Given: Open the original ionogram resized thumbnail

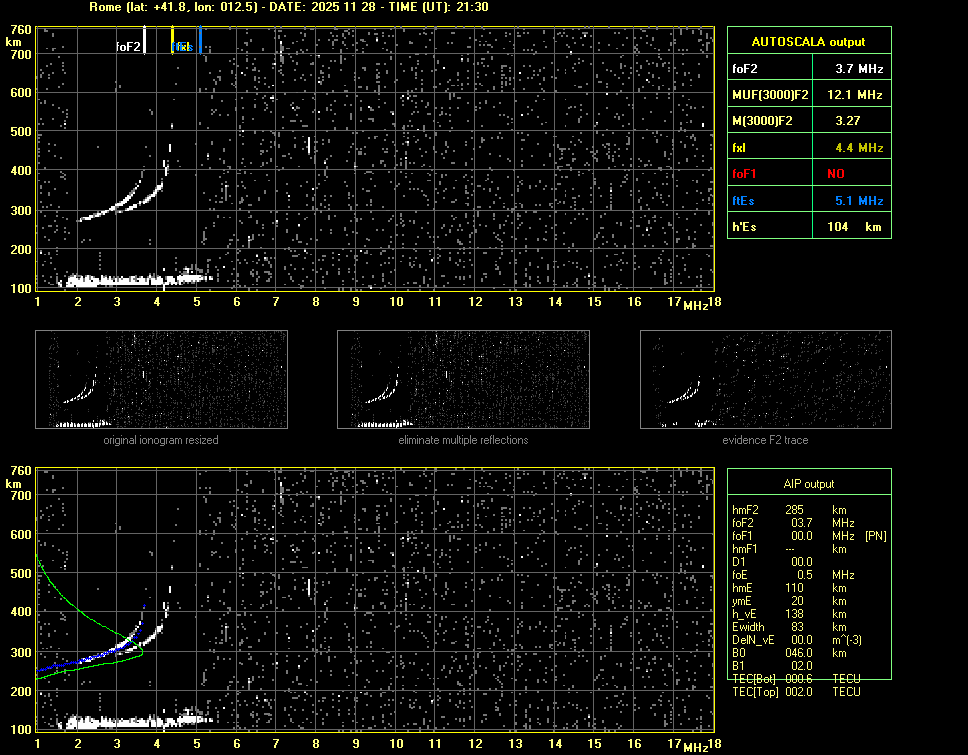Looking at the screenshot, I should [x=161, y=379].
